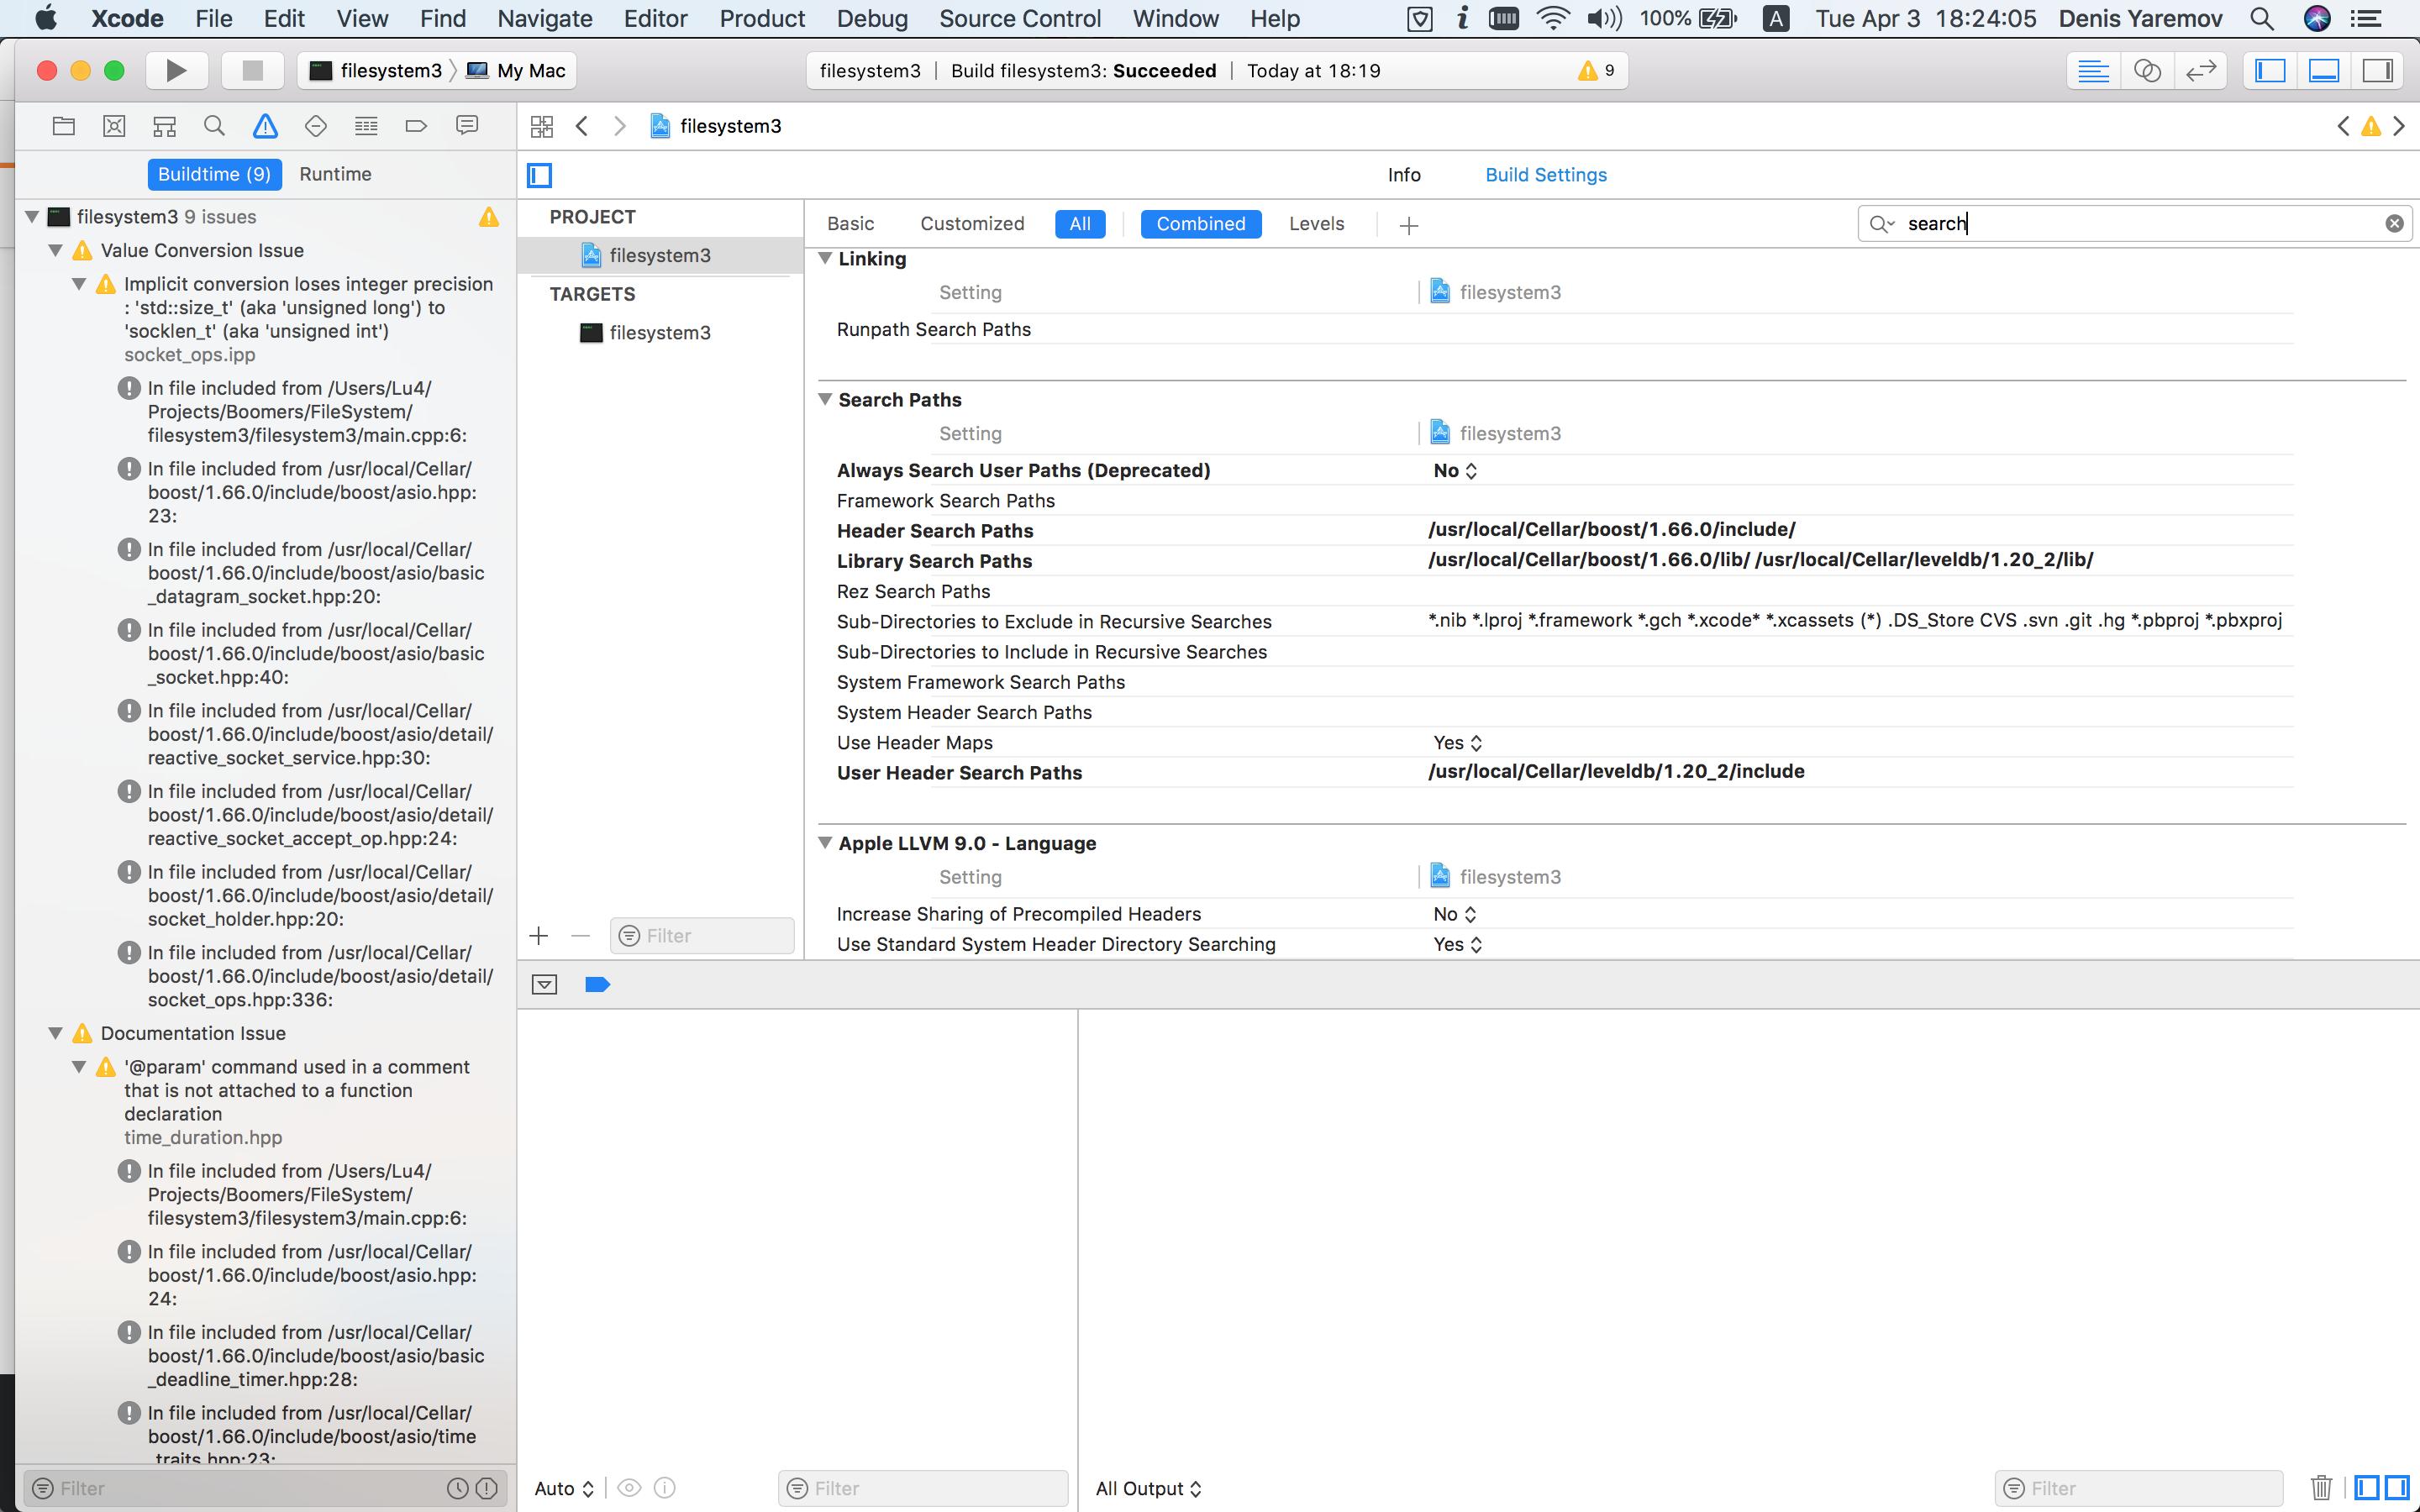Clear the build settings search field
This screenshot has width=2420, height=1512.
point(2394,224)
